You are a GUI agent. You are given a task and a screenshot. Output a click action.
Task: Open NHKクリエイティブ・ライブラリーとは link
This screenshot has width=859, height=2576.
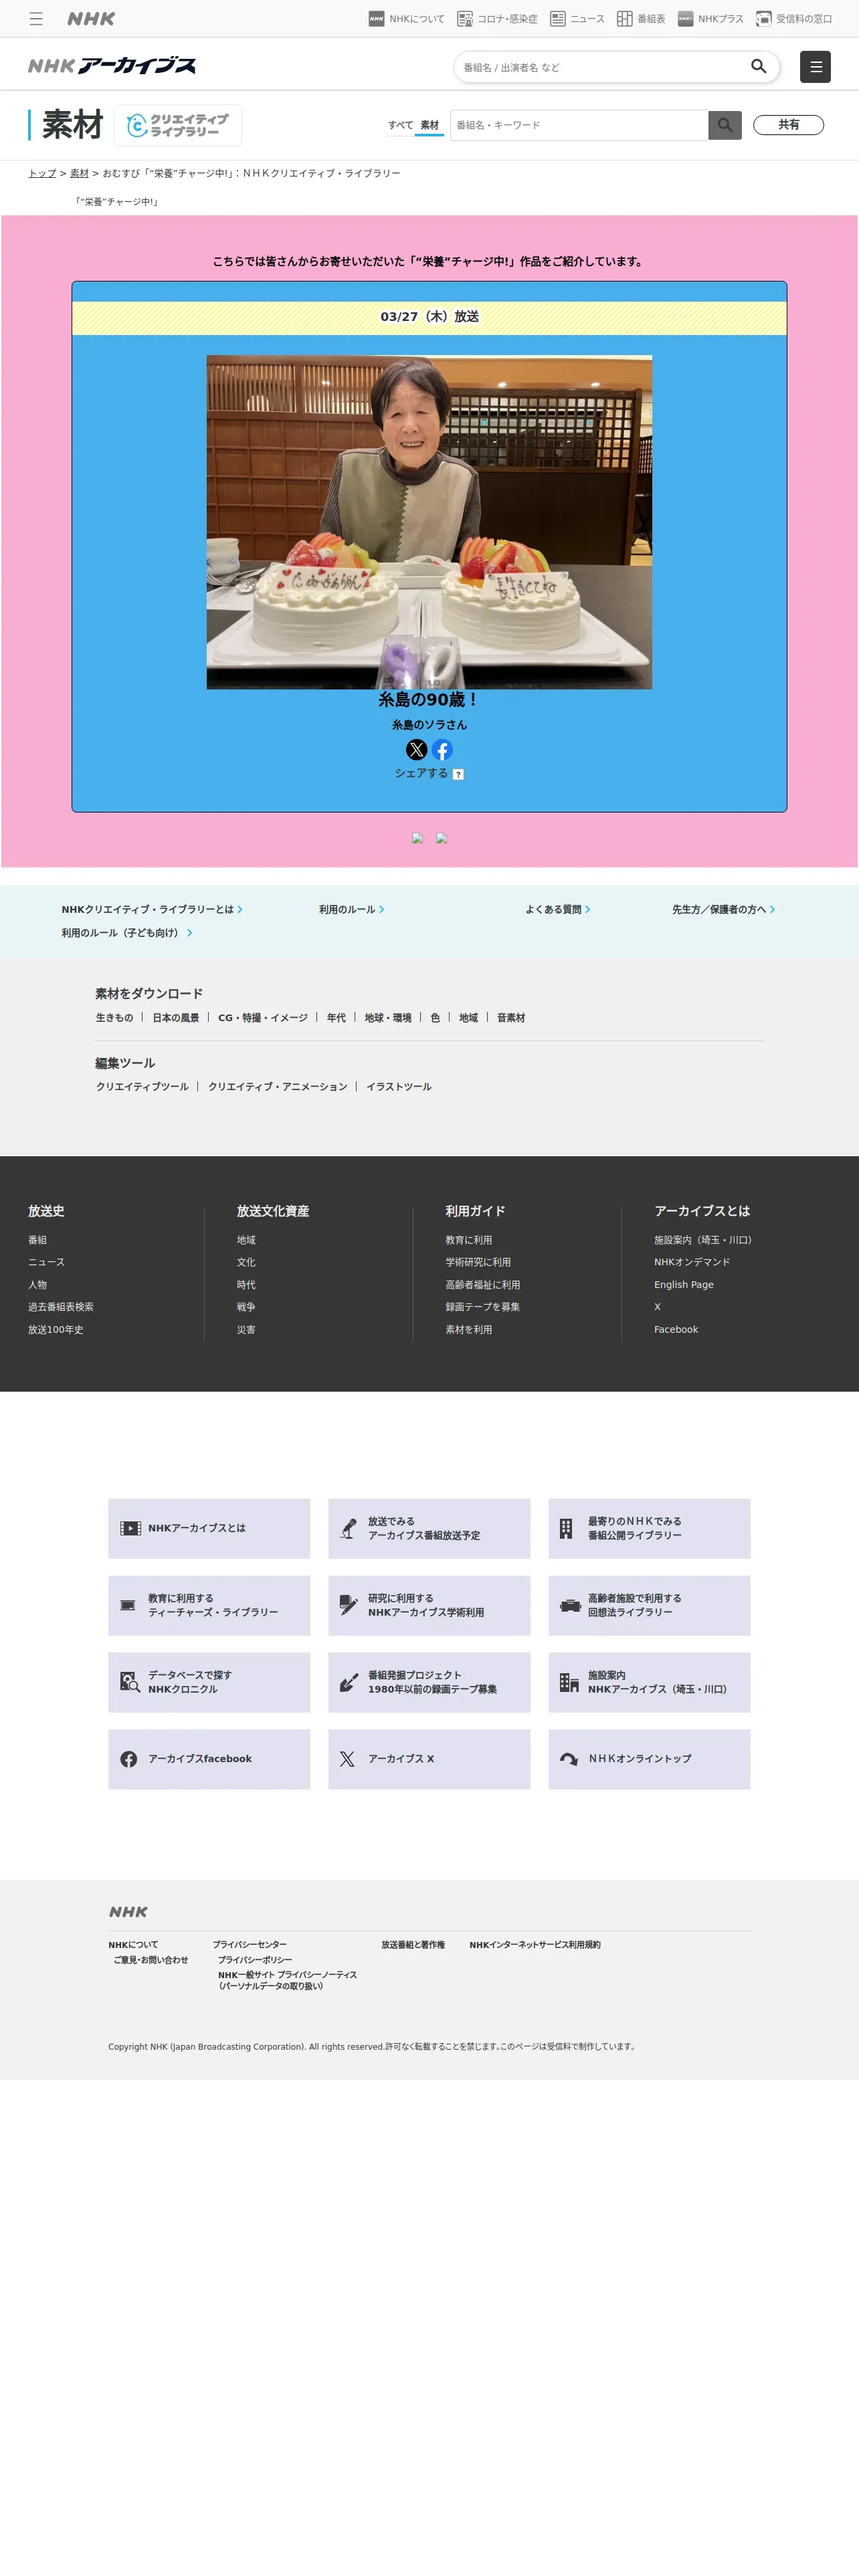(x=152, y=909)
